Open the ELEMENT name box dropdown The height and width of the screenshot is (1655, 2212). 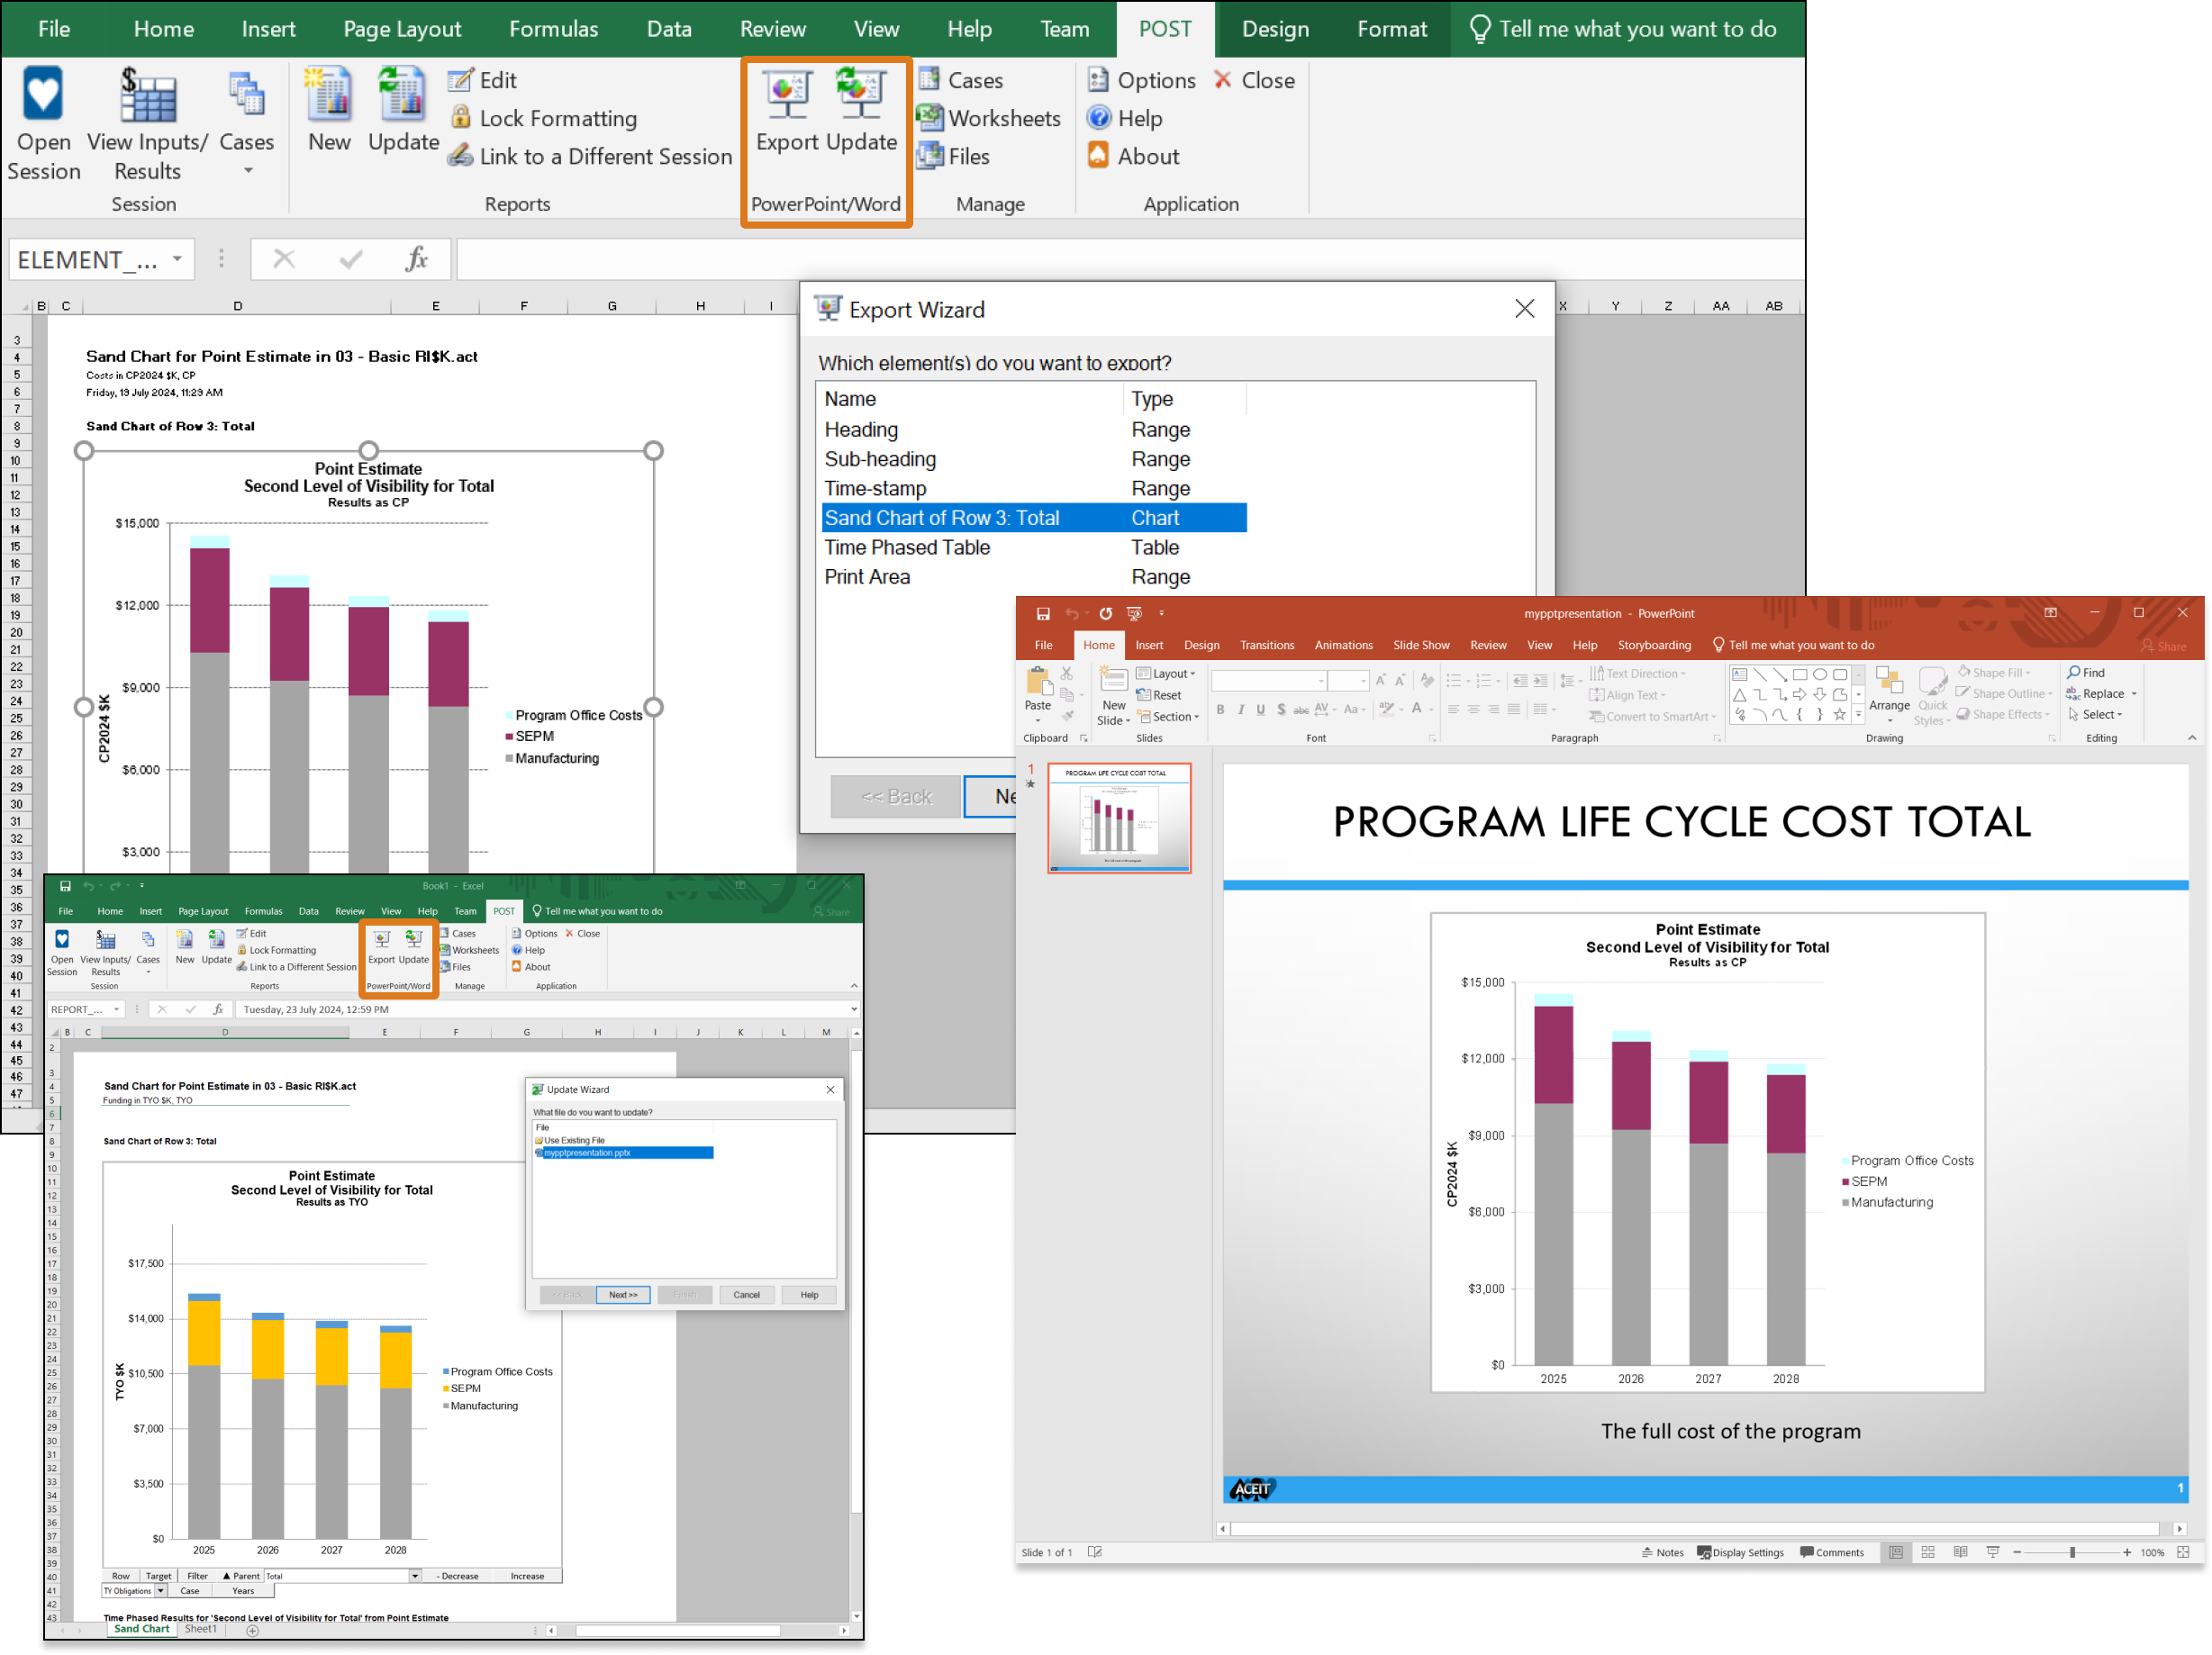(176, 258)
